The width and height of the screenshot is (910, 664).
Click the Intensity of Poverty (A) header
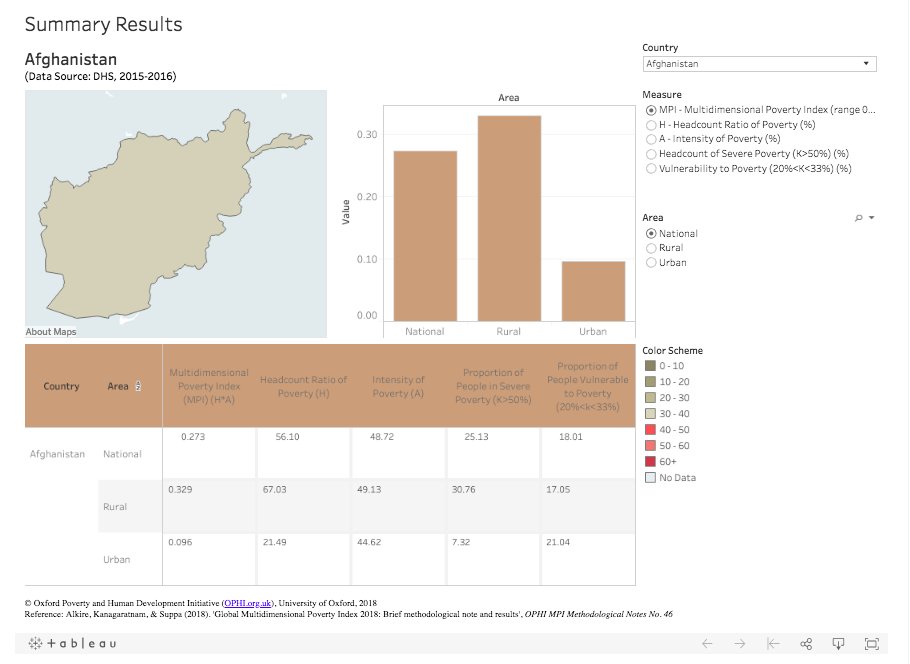pyautogui.click(x=398, y=386)
